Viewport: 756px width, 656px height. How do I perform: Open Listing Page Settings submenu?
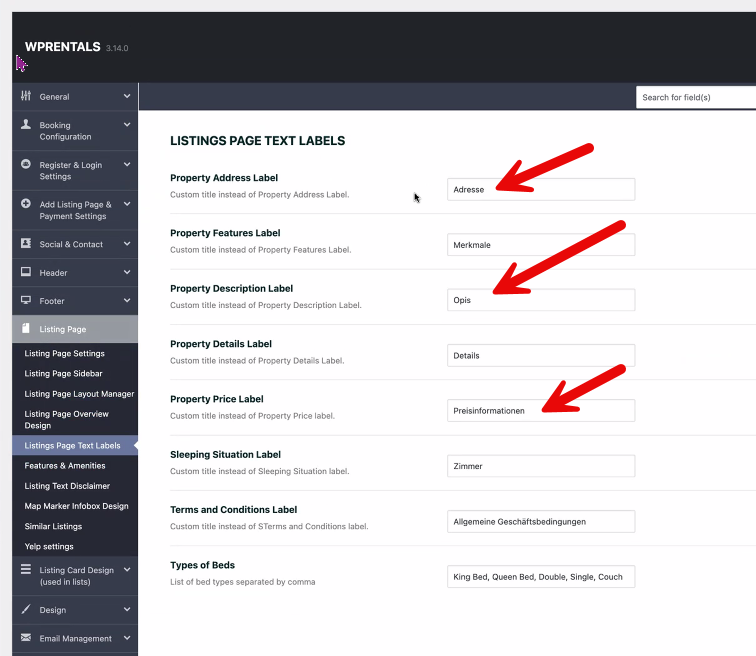[65, 353]
